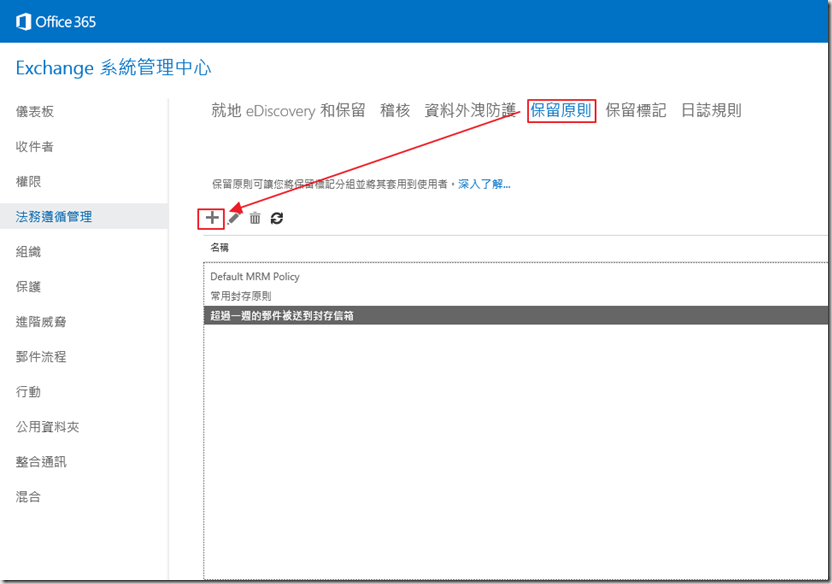This screenshot has width=832, height=584.
Task: Click the trash can delete icon
Action: point(255,217)
